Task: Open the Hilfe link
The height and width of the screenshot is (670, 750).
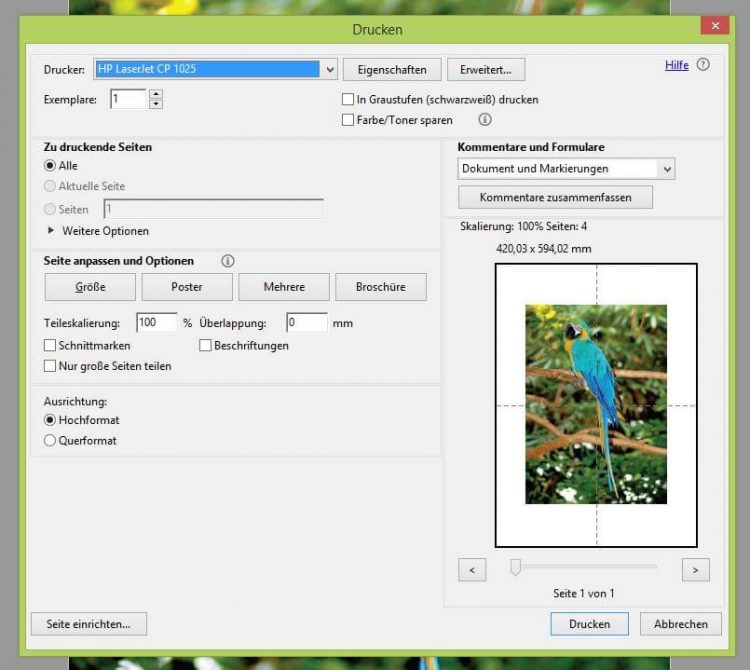Action: 676,65
